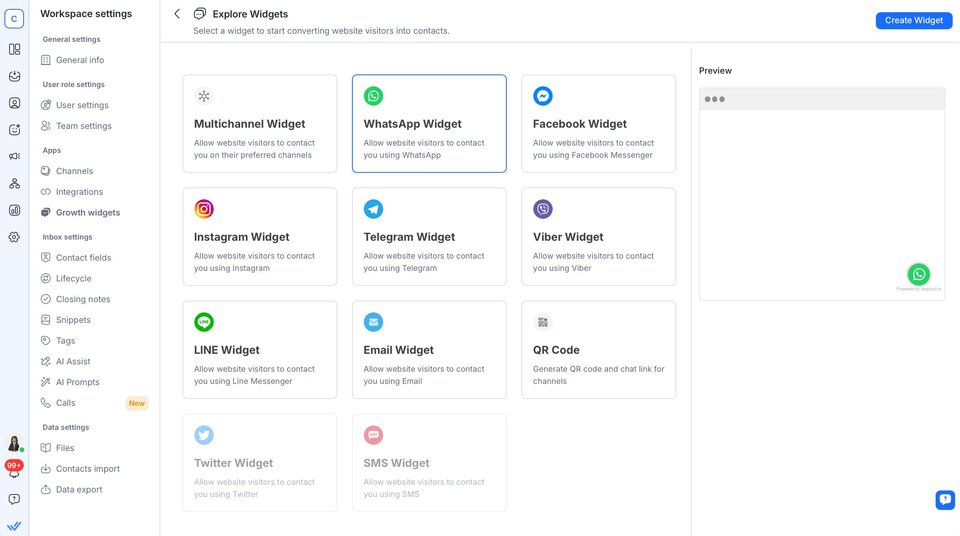Viewport: 960px width, 536px height.
Task: Open the settings gear icon in left rail
Action: [14, 237]
